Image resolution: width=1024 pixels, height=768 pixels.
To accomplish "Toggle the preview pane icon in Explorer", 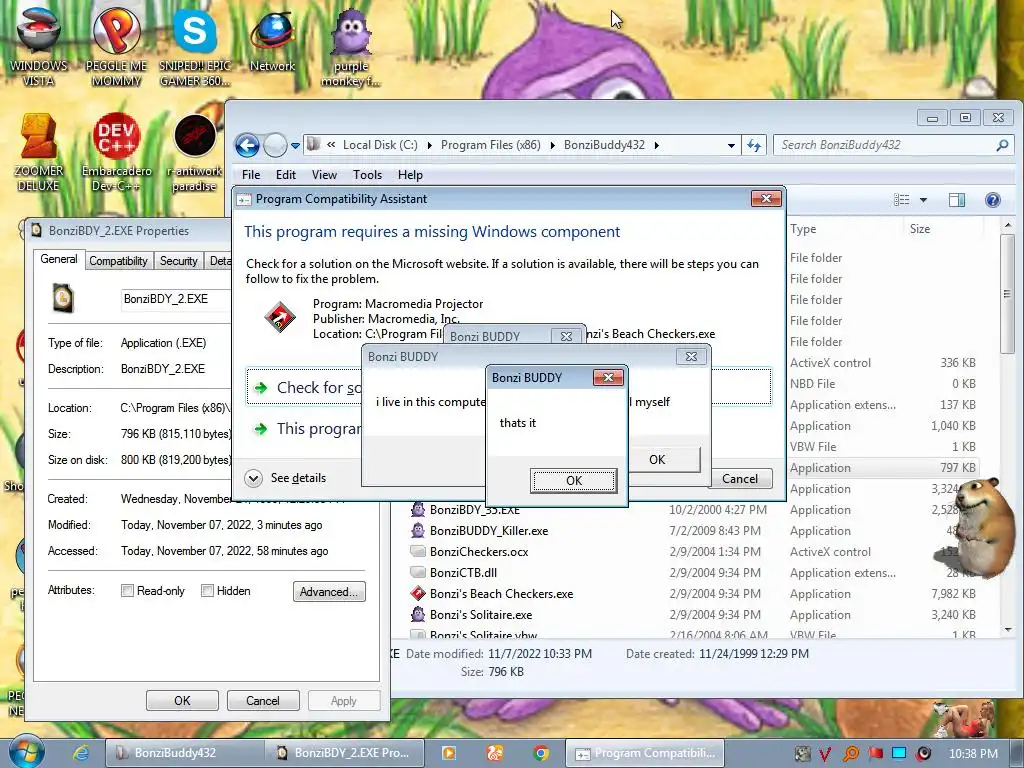I will [x=957, y=200].
